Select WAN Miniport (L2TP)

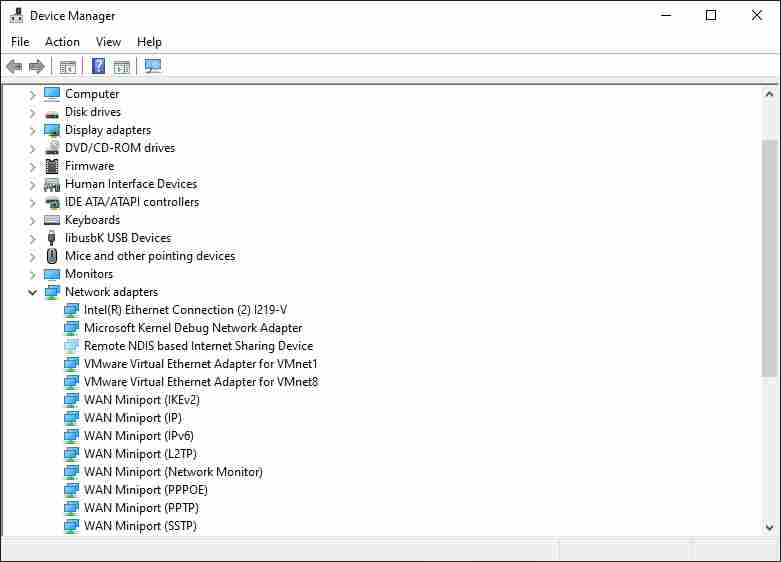[x=140, y=453]
